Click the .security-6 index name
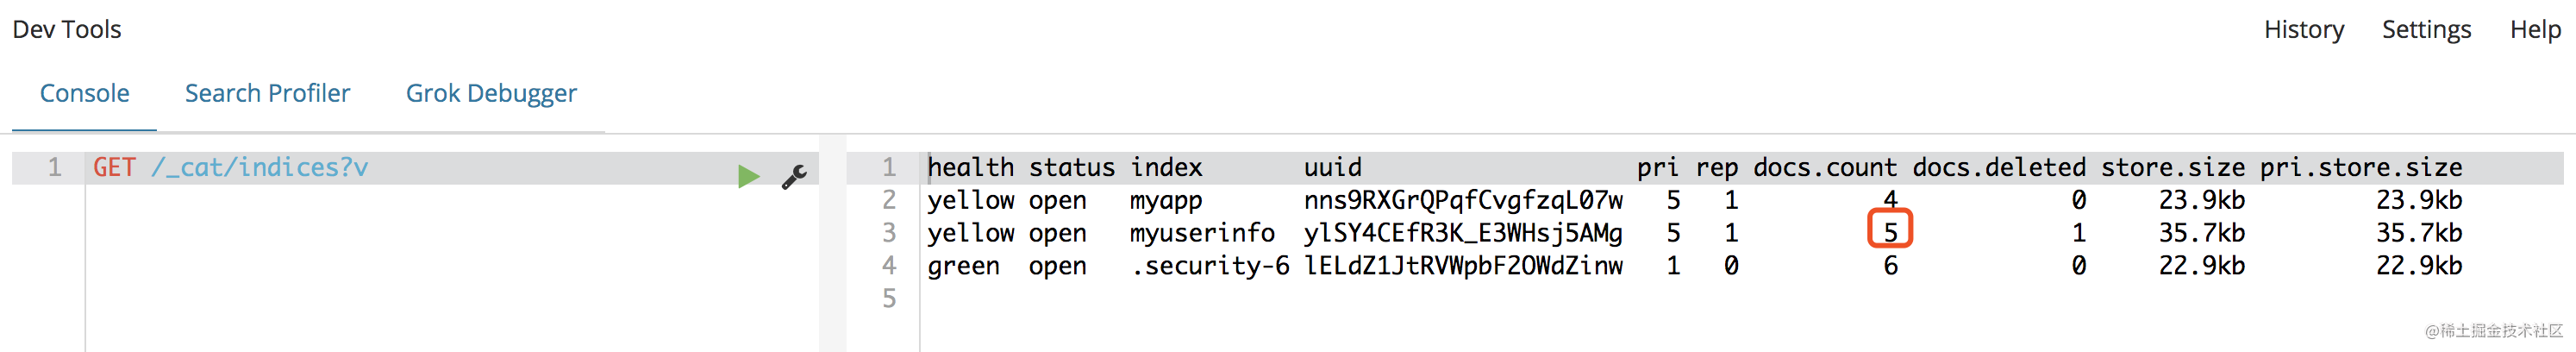 click(x=1210, y=266)
